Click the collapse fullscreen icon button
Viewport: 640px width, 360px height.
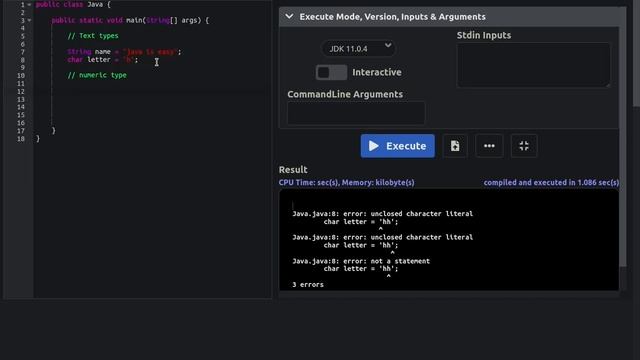tap(524, 146)
